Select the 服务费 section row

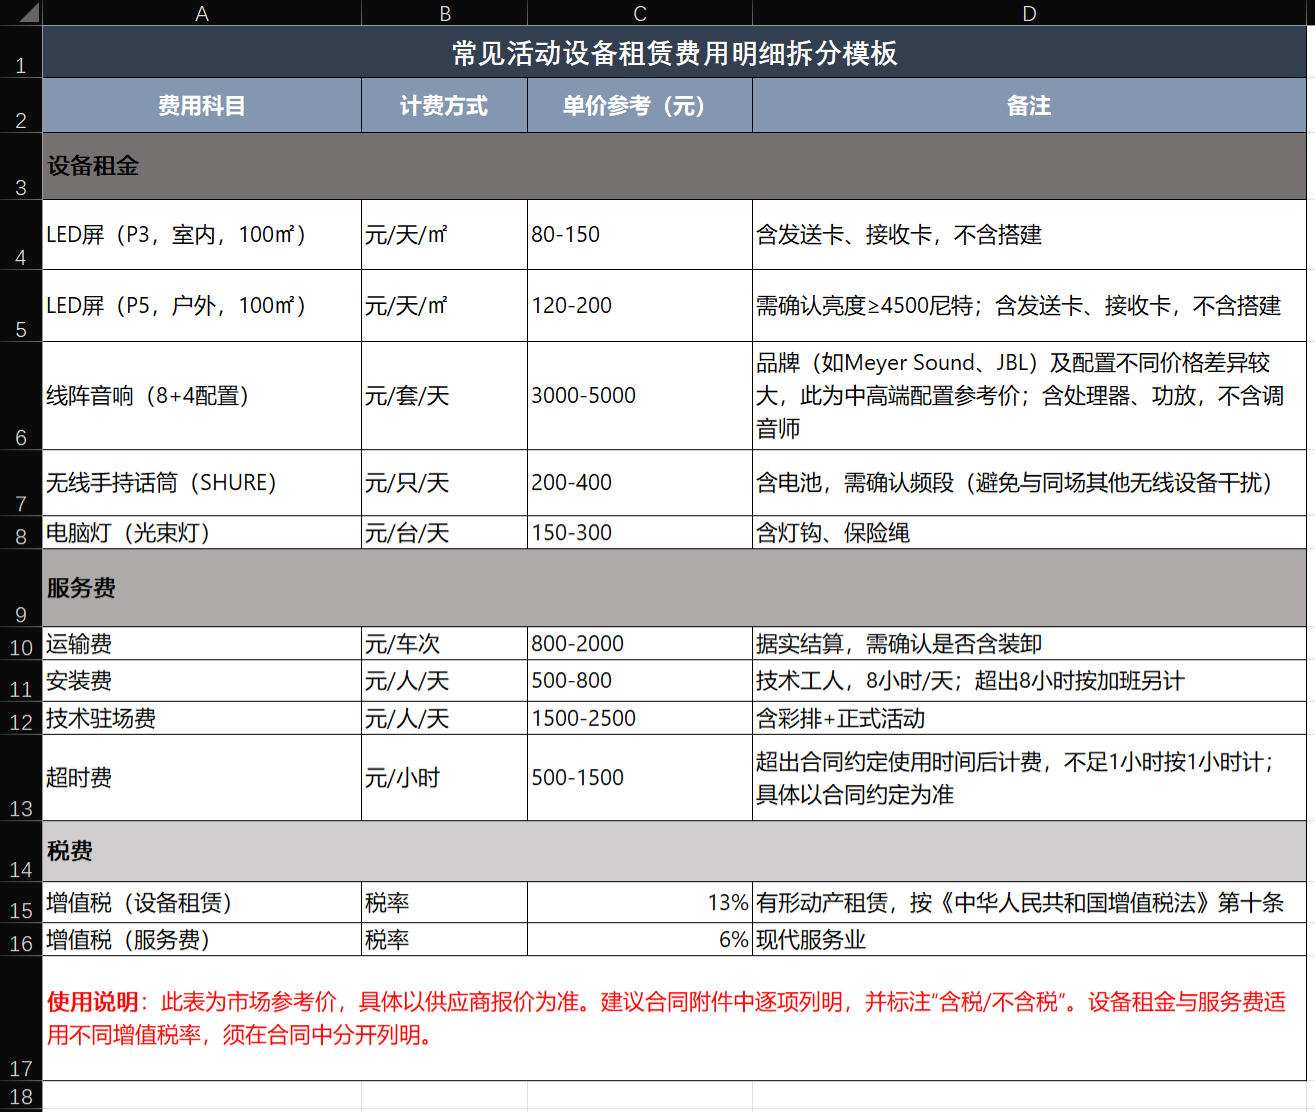(674, 588)
